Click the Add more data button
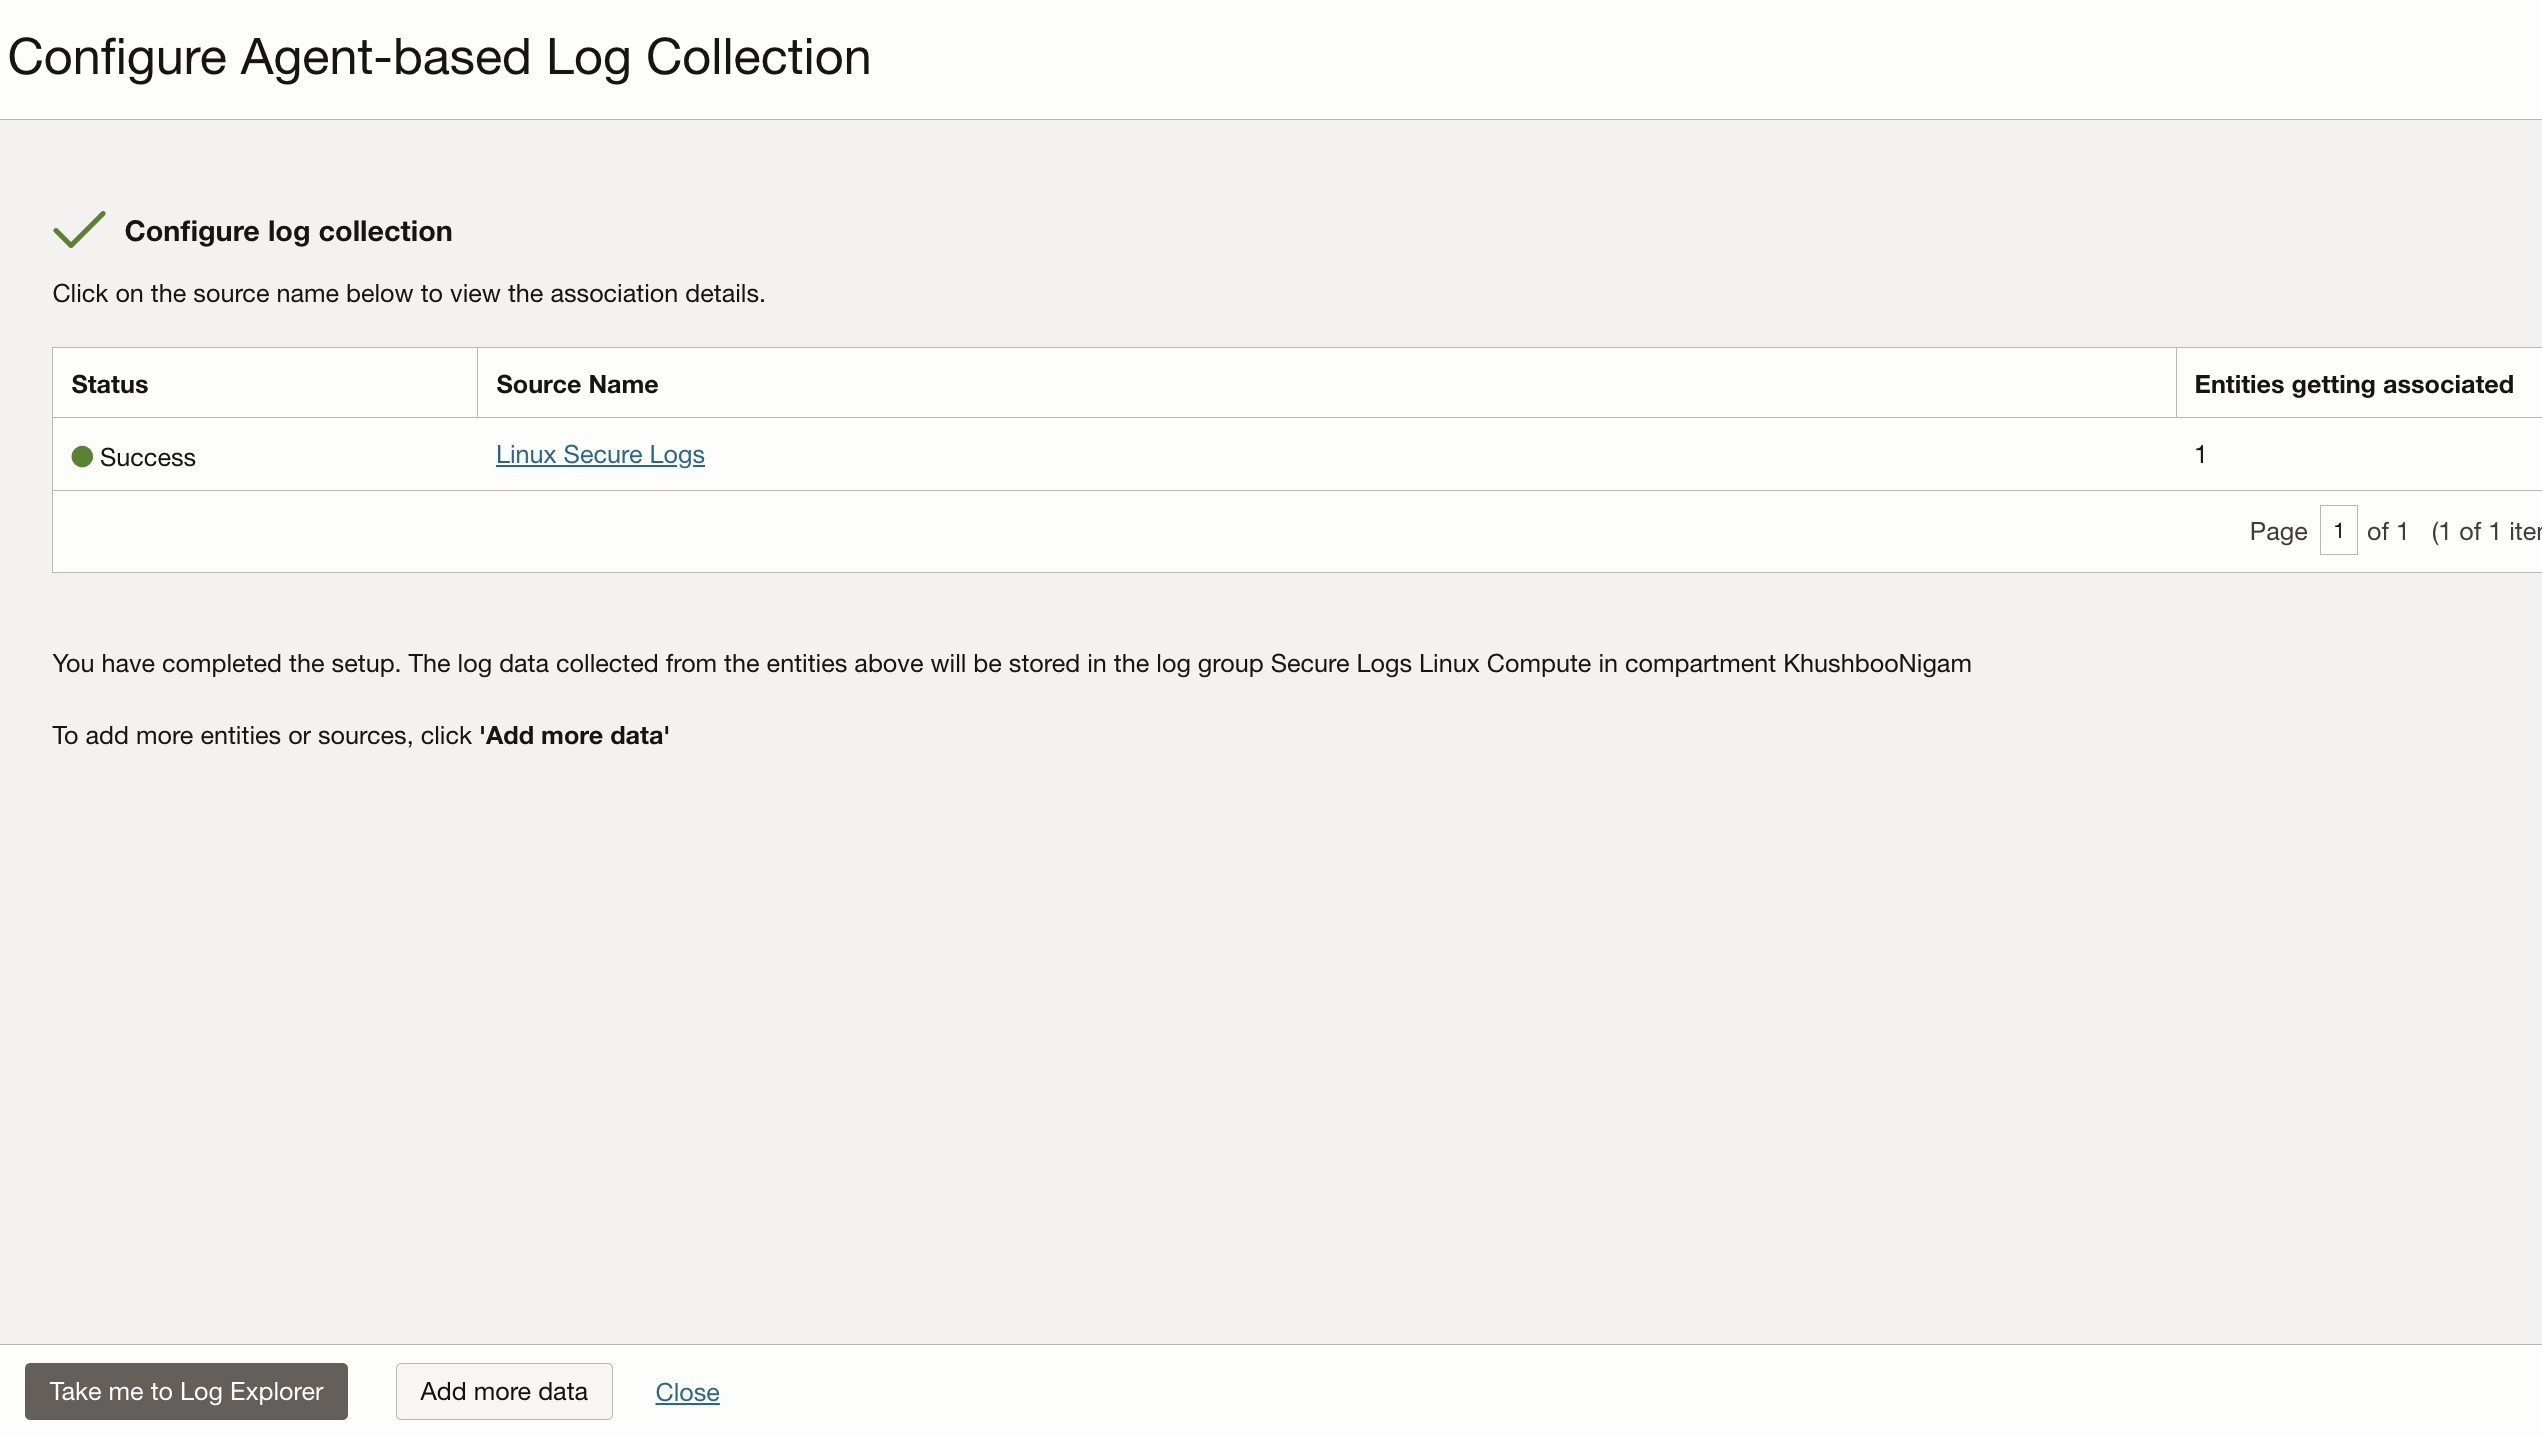The image size is (2542, 1436). [x=503, y=1391]
